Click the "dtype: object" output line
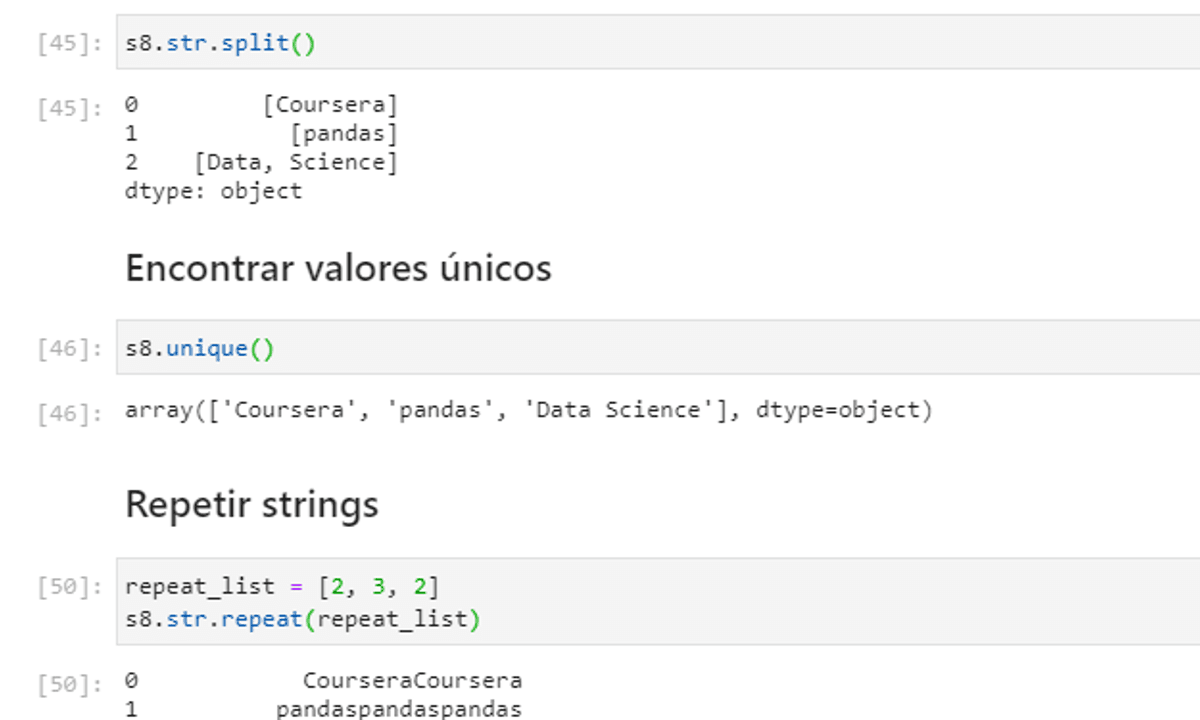Viewport: 1200px width, 720px height. [x=213, y=191]
